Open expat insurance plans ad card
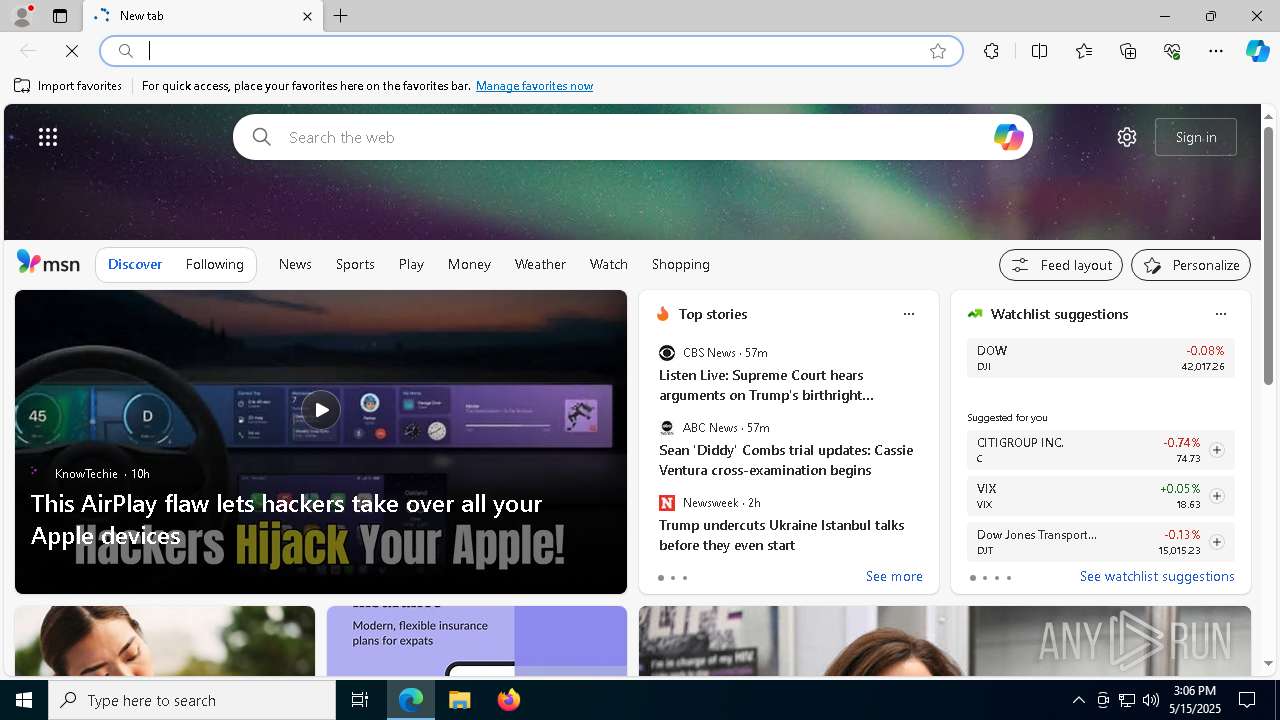Image resolution: width=1280 pixels, height=720 pixels. (477, 641)
